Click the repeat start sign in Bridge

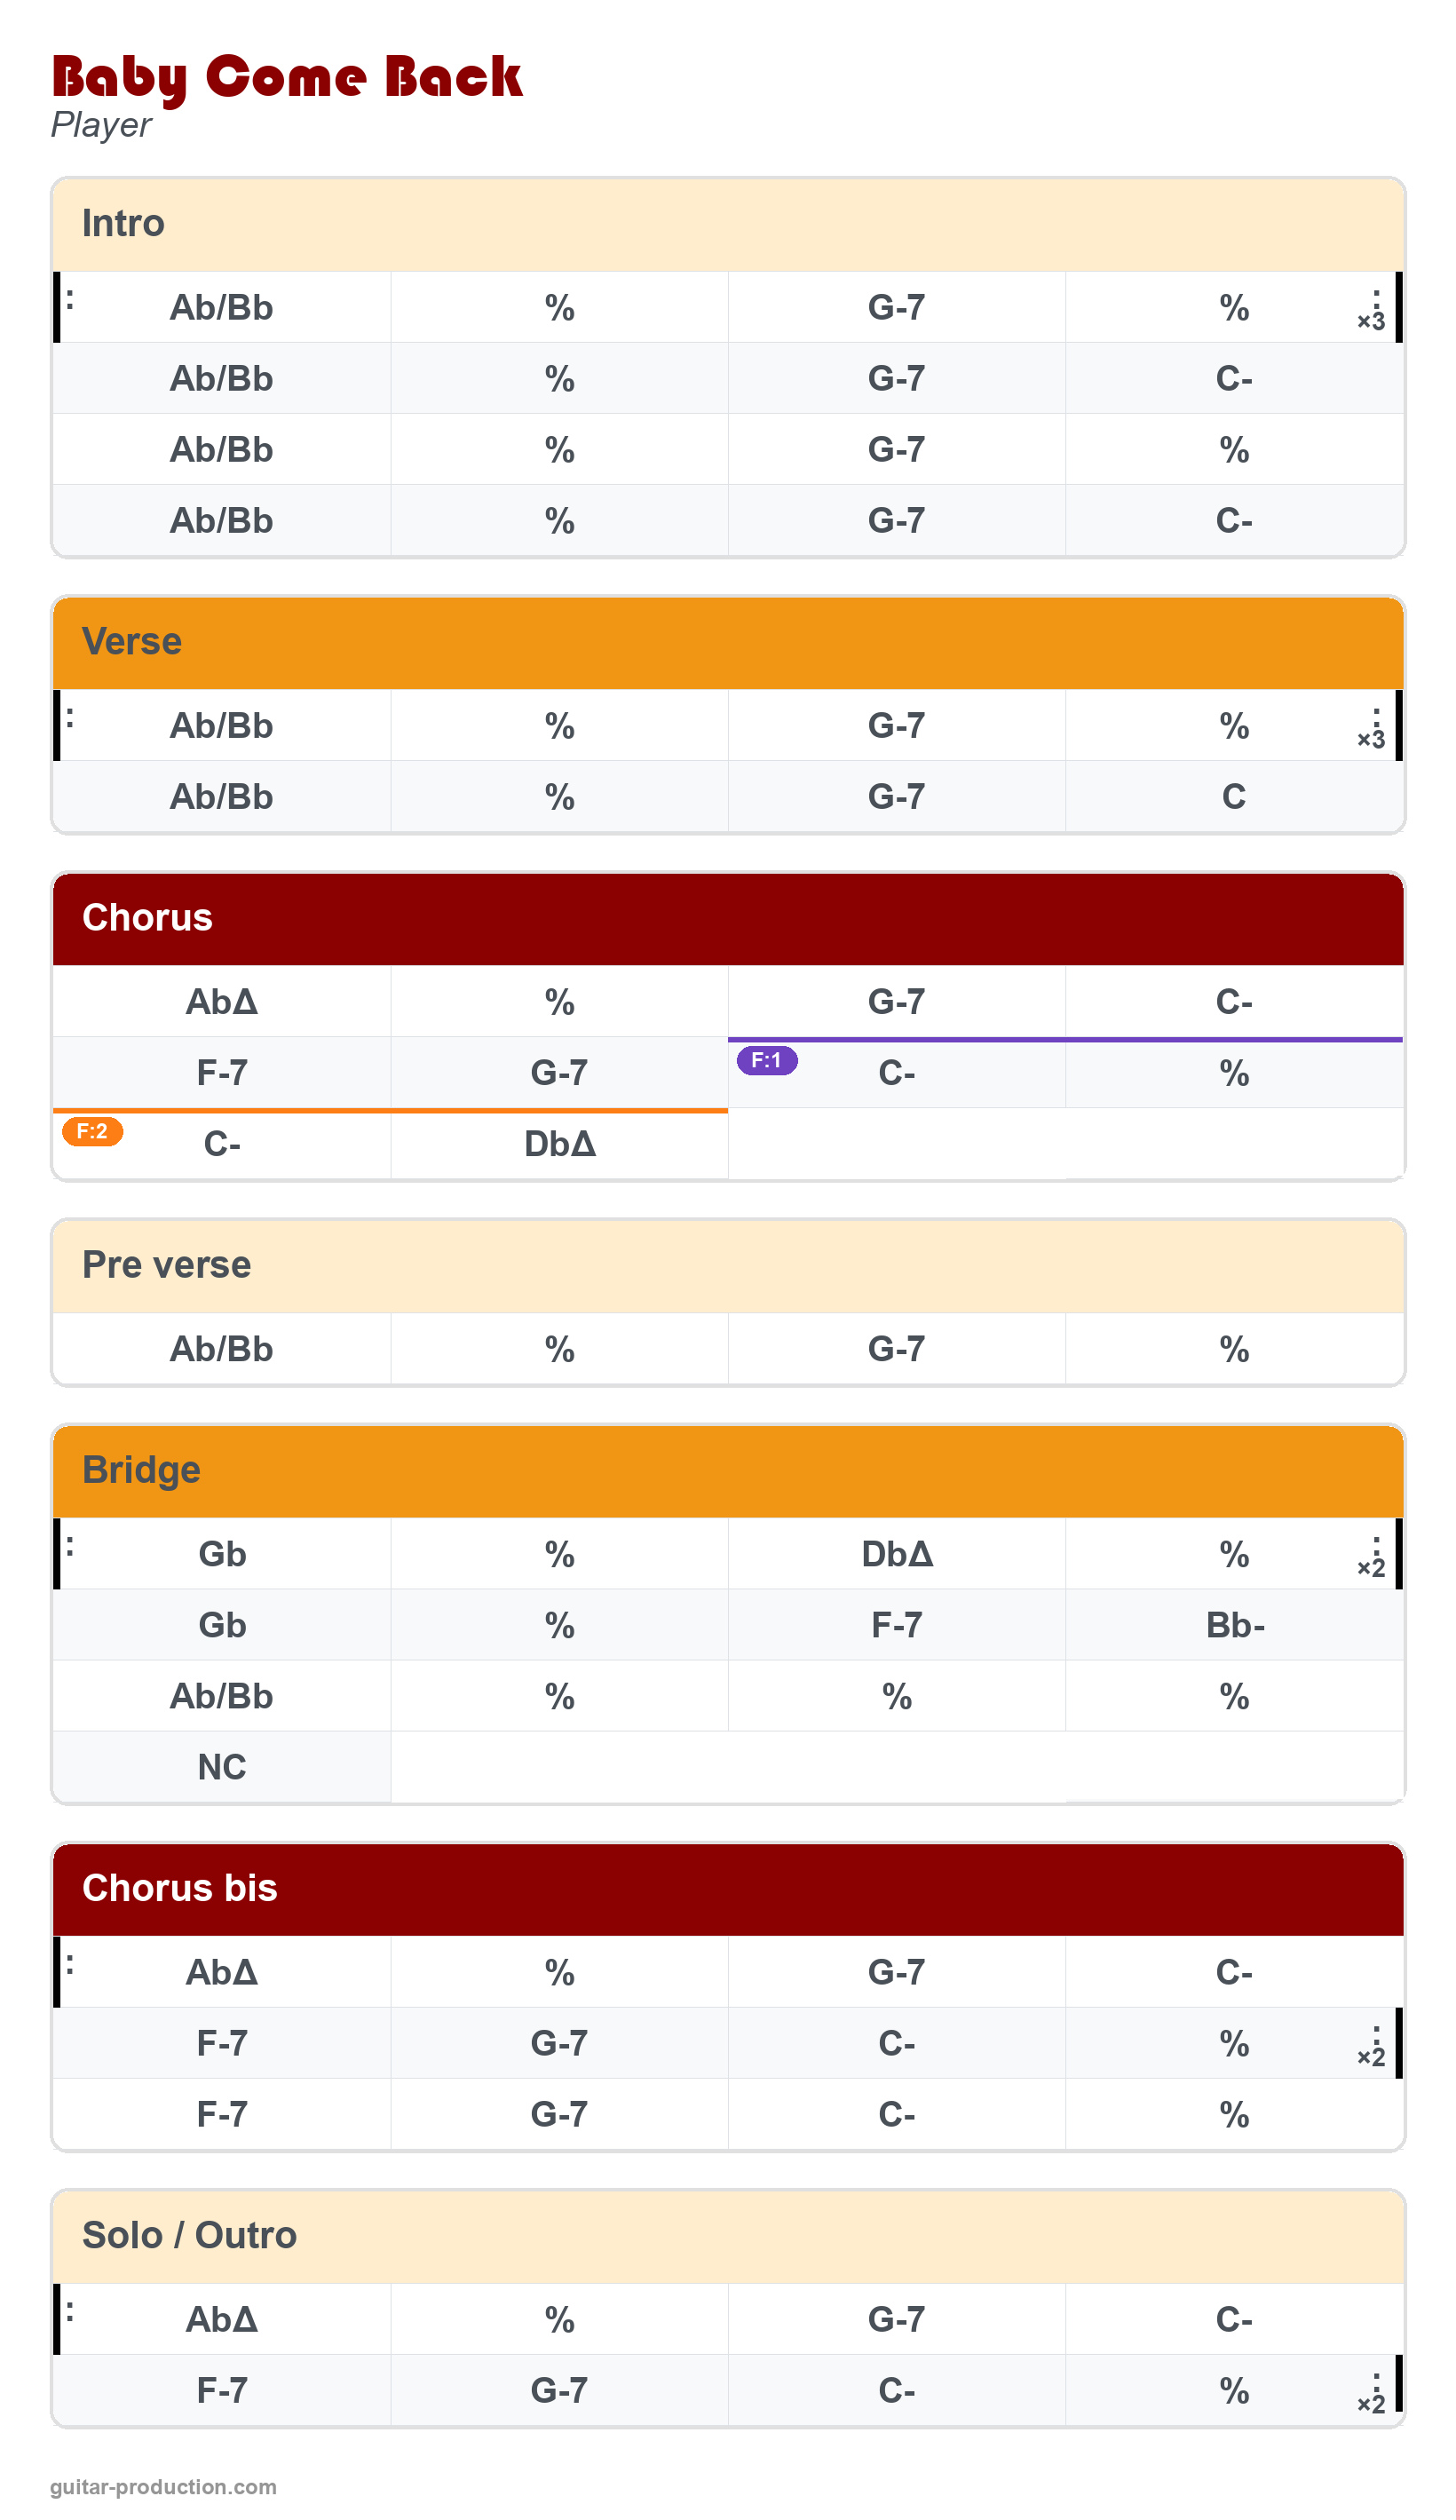[69, 1546]
